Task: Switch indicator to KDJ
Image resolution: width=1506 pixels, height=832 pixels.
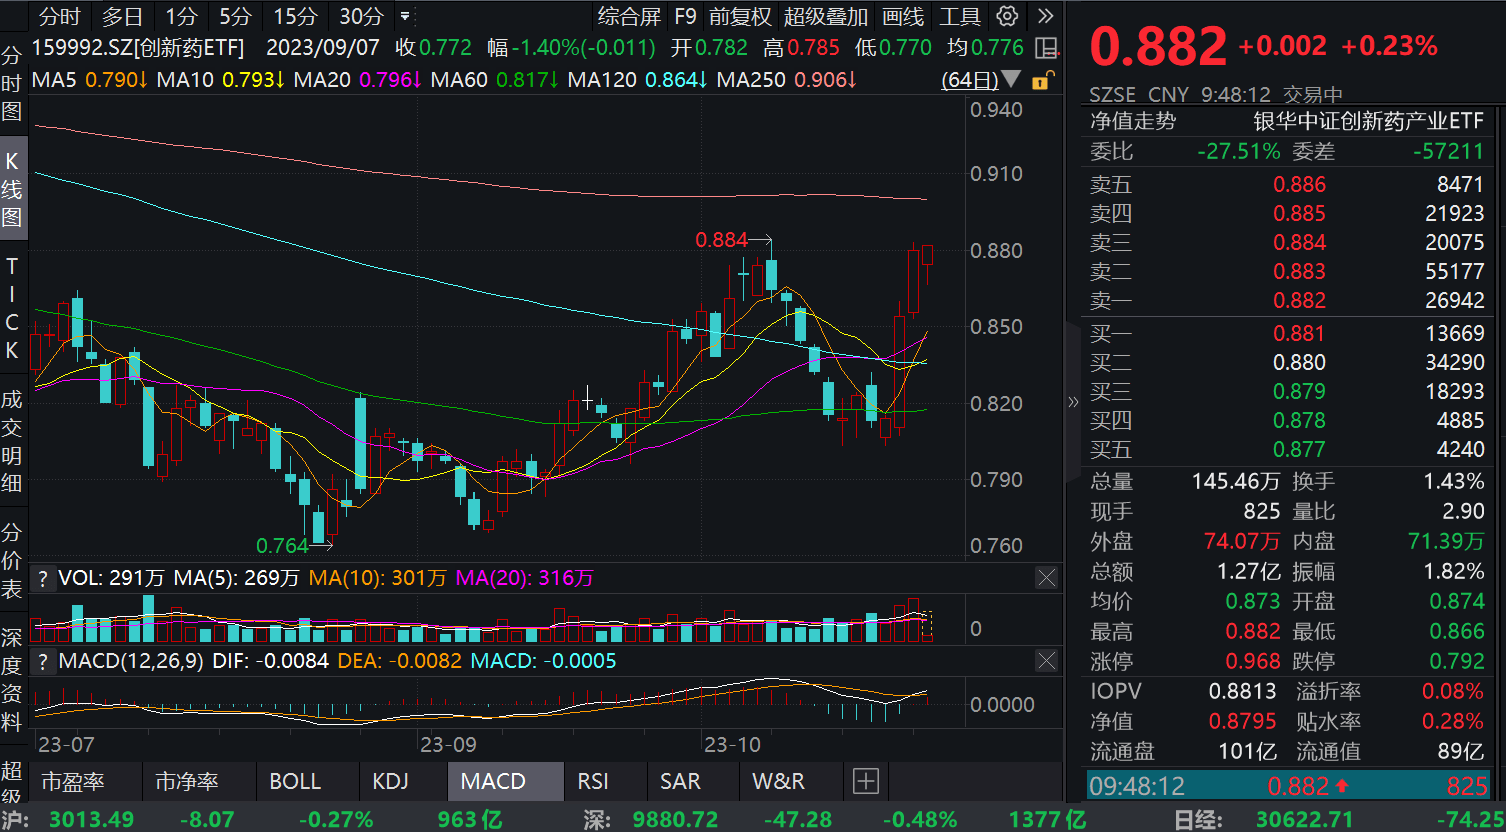Action: [391, 782]
